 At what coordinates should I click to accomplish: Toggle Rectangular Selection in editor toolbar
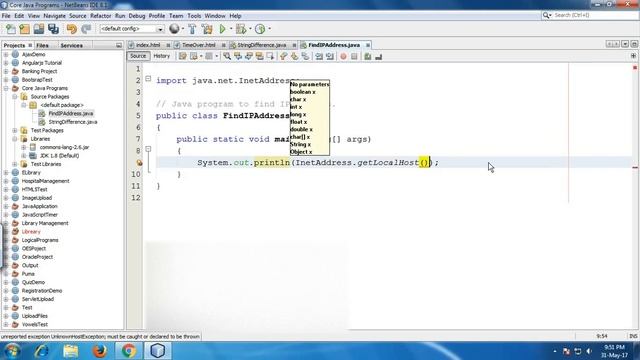click(270, 56)
